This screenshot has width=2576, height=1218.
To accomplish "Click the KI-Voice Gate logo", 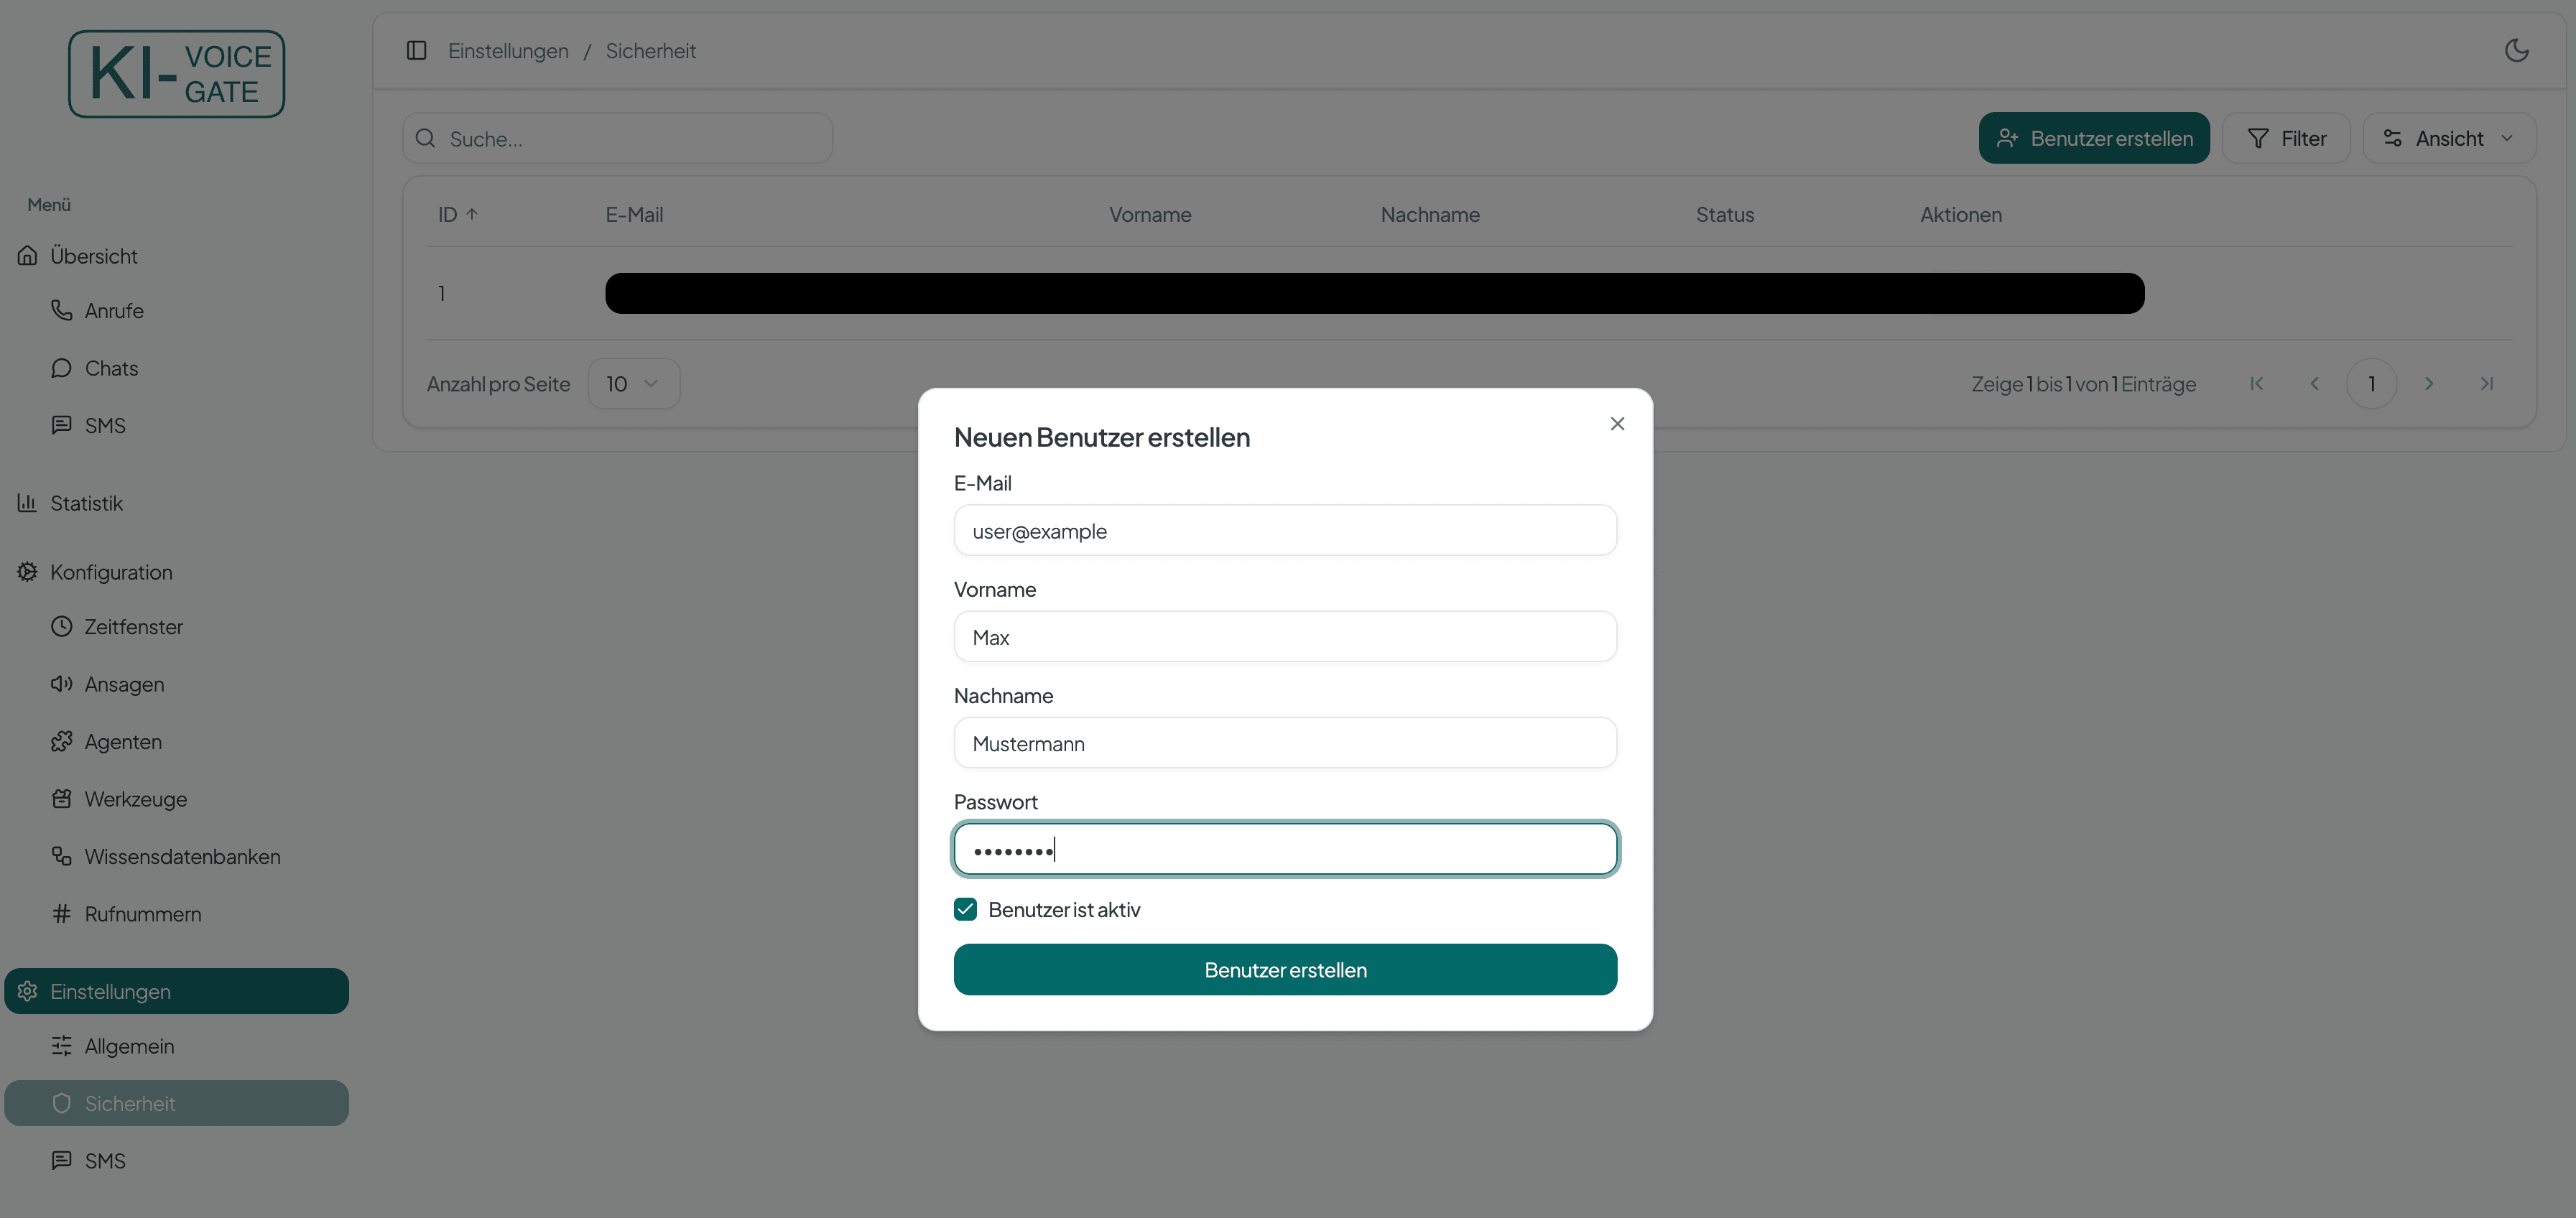I will pos(176,74).
